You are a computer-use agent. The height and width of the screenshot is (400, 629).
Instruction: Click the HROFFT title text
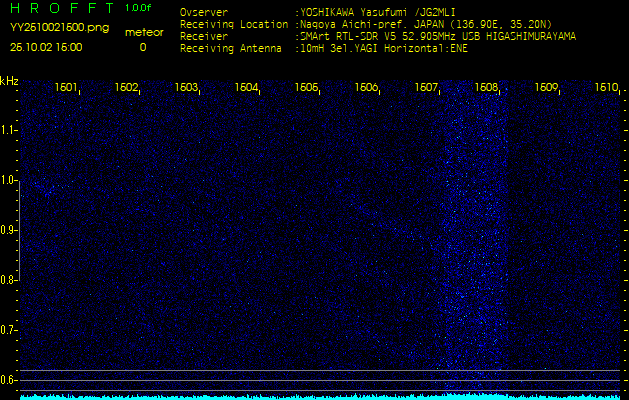click(x=62, y=8)
